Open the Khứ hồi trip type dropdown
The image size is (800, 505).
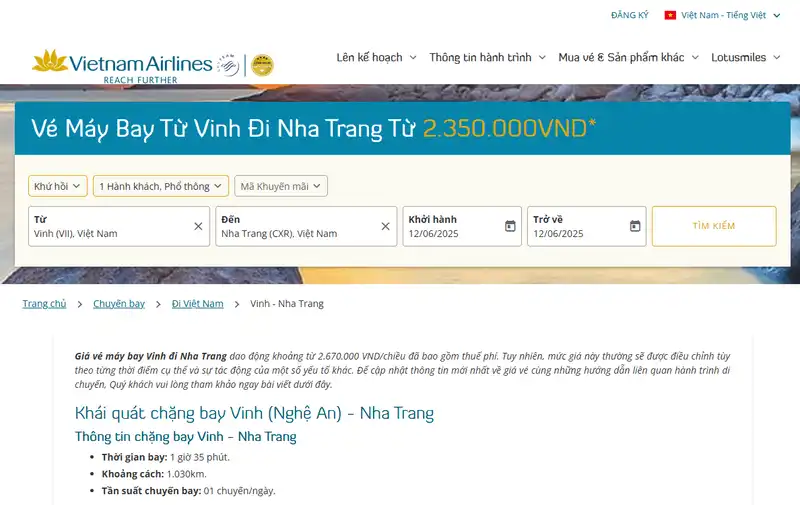pyautogui.click(x=58, y=186)
